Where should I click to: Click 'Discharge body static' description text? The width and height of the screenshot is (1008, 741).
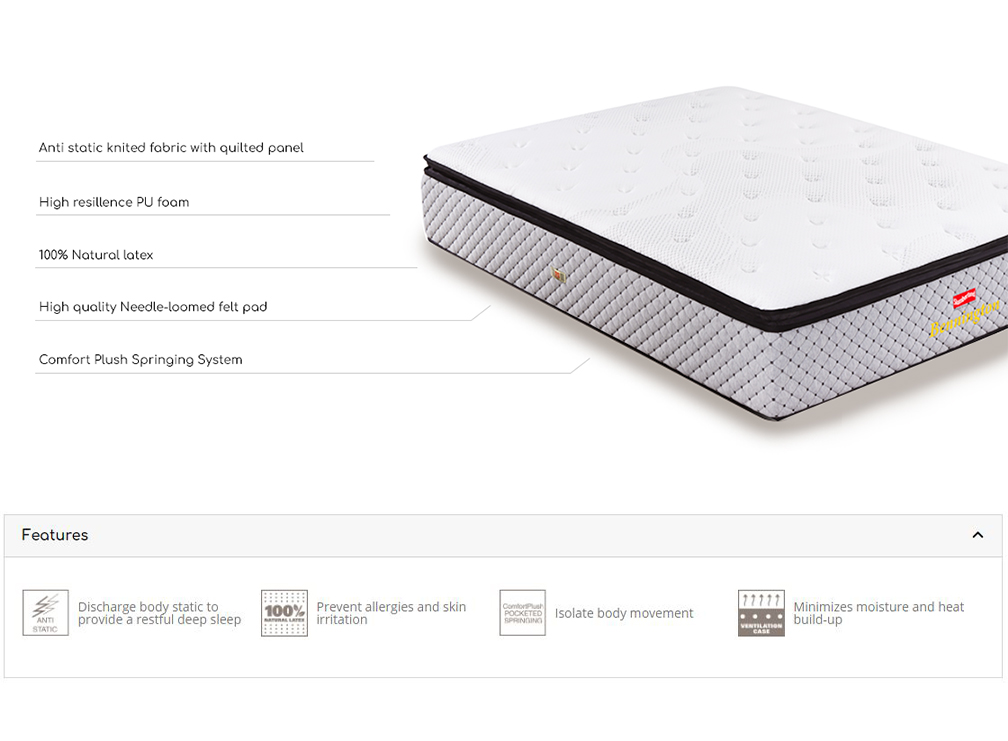coord(159,613)
